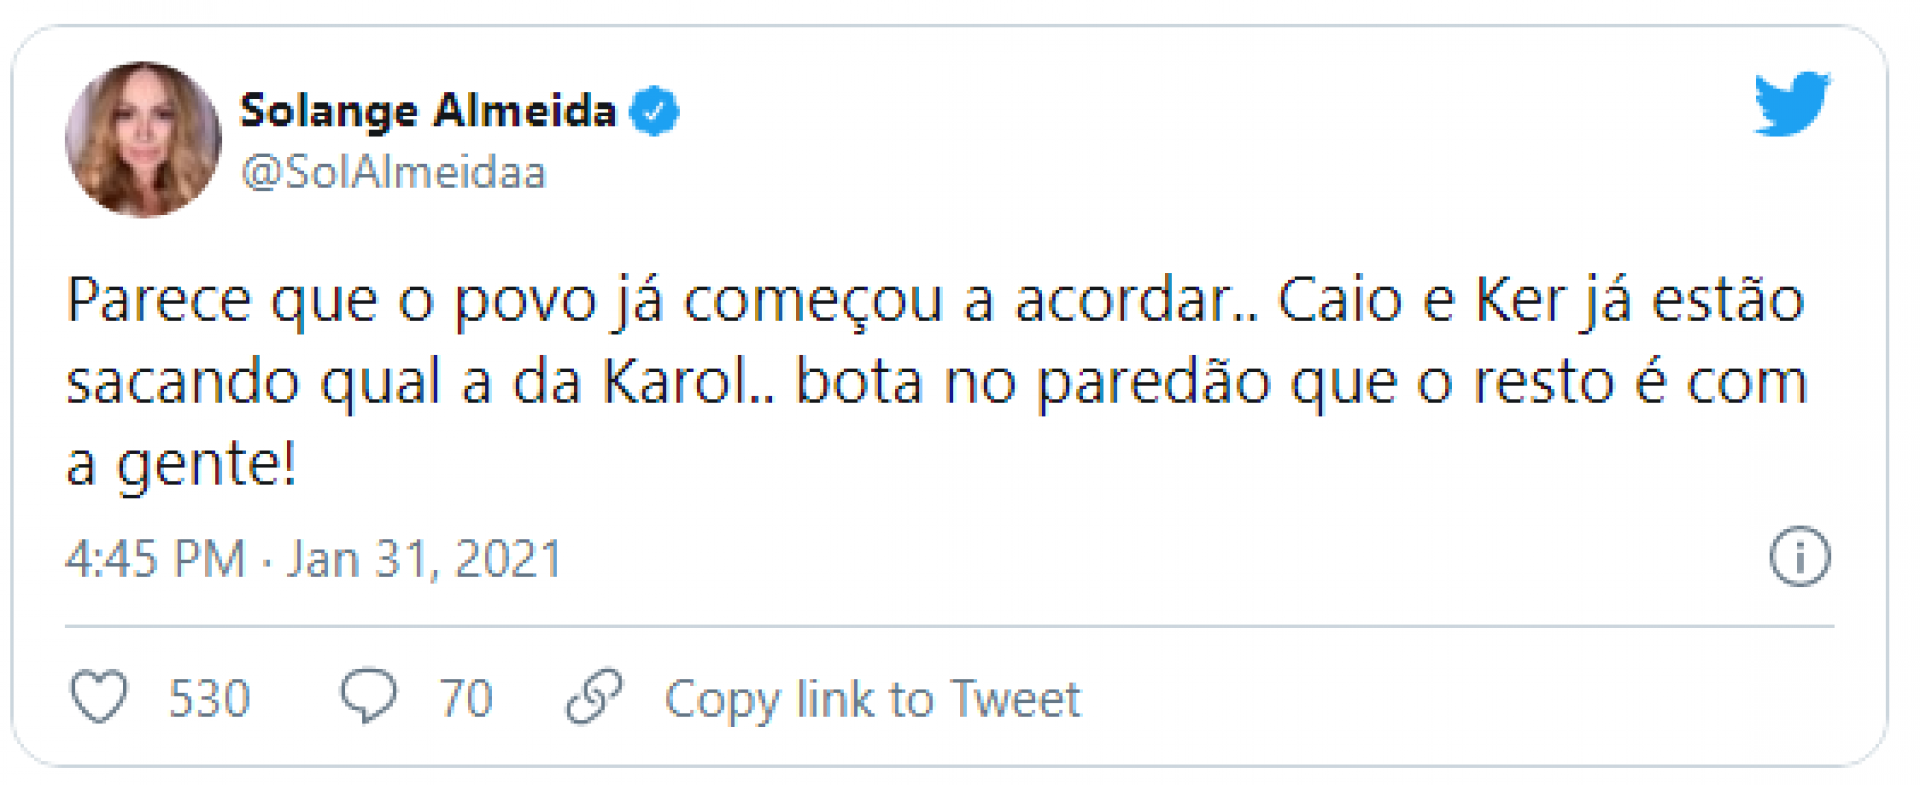This screenshot has height=785, width=1920.
Task: Click the reply speech bubble icon
Action: click(368, 695)
